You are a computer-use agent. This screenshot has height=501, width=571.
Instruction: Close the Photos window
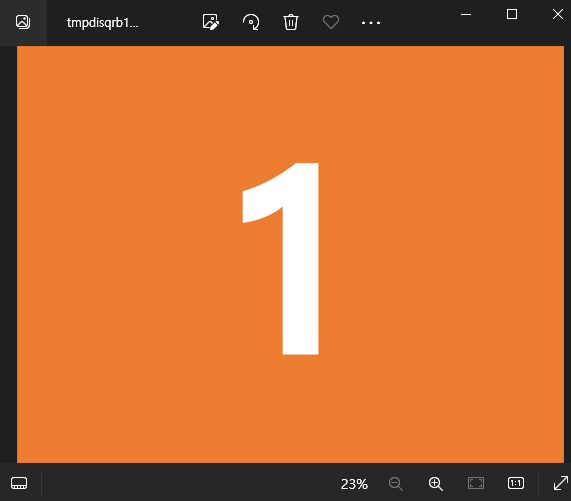[558, 14]
